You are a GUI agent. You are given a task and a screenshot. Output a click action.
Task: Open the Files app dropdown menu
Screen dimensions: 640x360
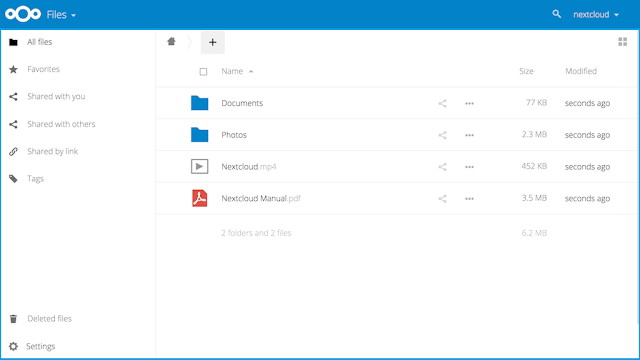[61, 15]
